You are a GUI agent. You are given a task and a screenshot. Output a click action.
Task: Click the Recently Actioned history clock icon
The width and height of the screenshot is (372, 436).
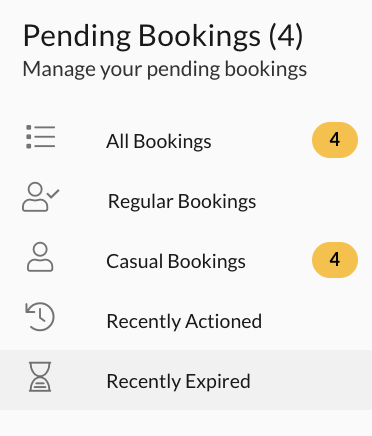click(x=40, y=317)
